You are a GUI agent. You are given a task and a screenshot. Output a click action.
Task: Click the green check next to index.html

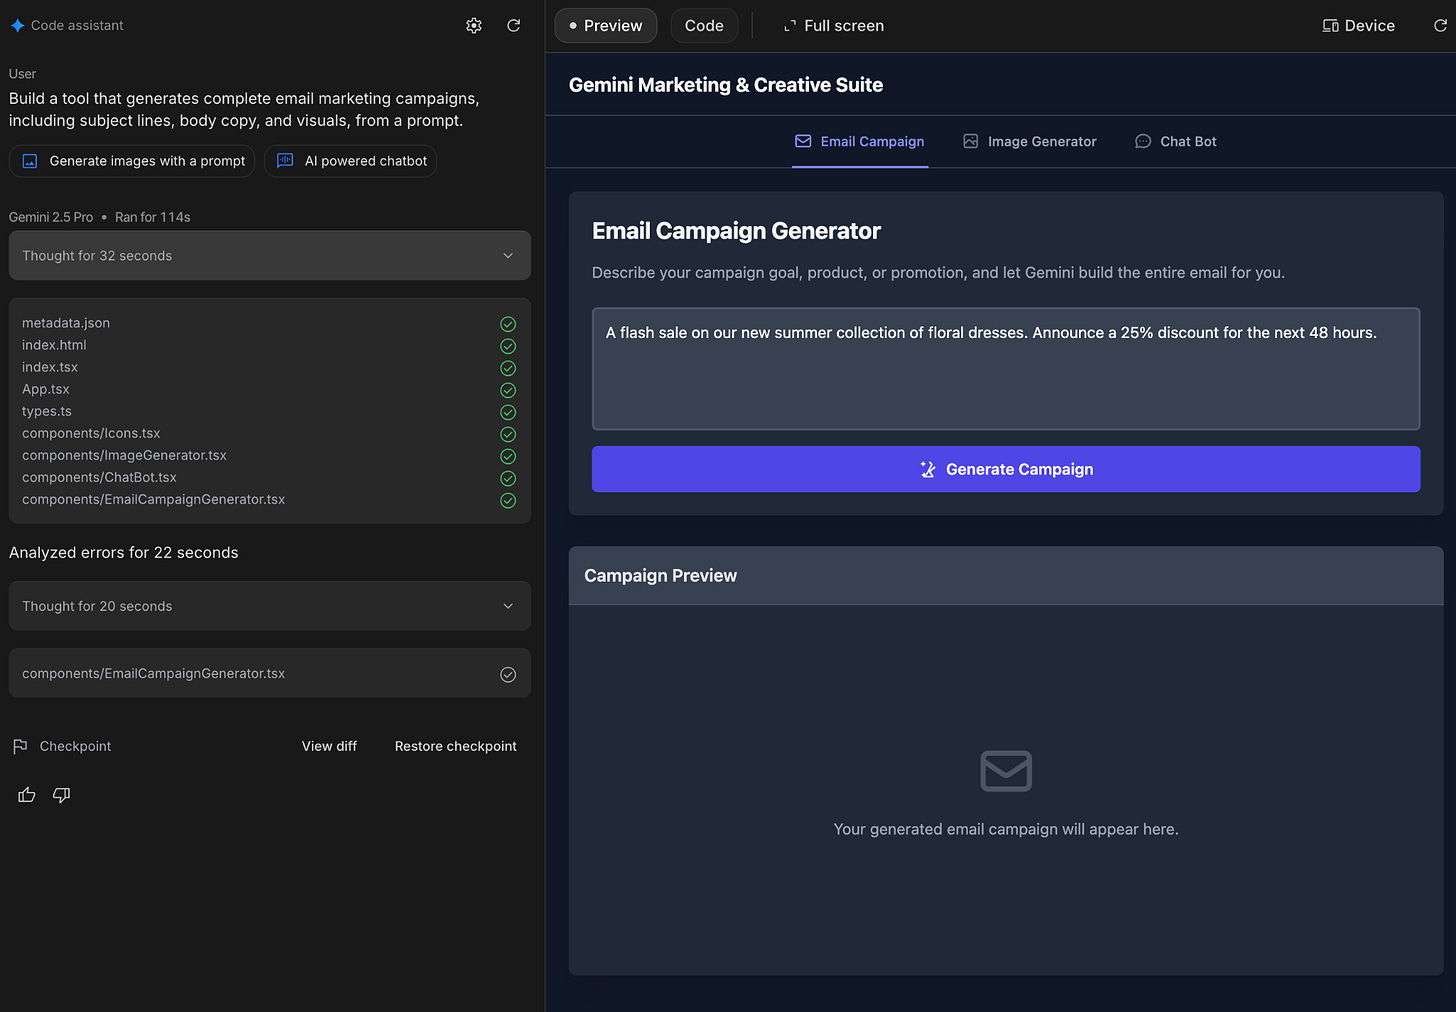(508, 346)
